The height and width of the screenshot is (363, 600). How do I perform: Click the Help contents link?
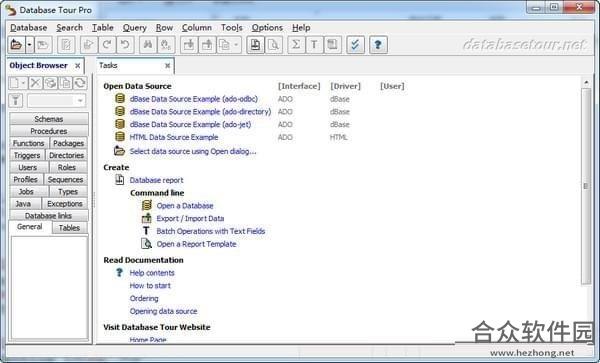click(152, 273)
